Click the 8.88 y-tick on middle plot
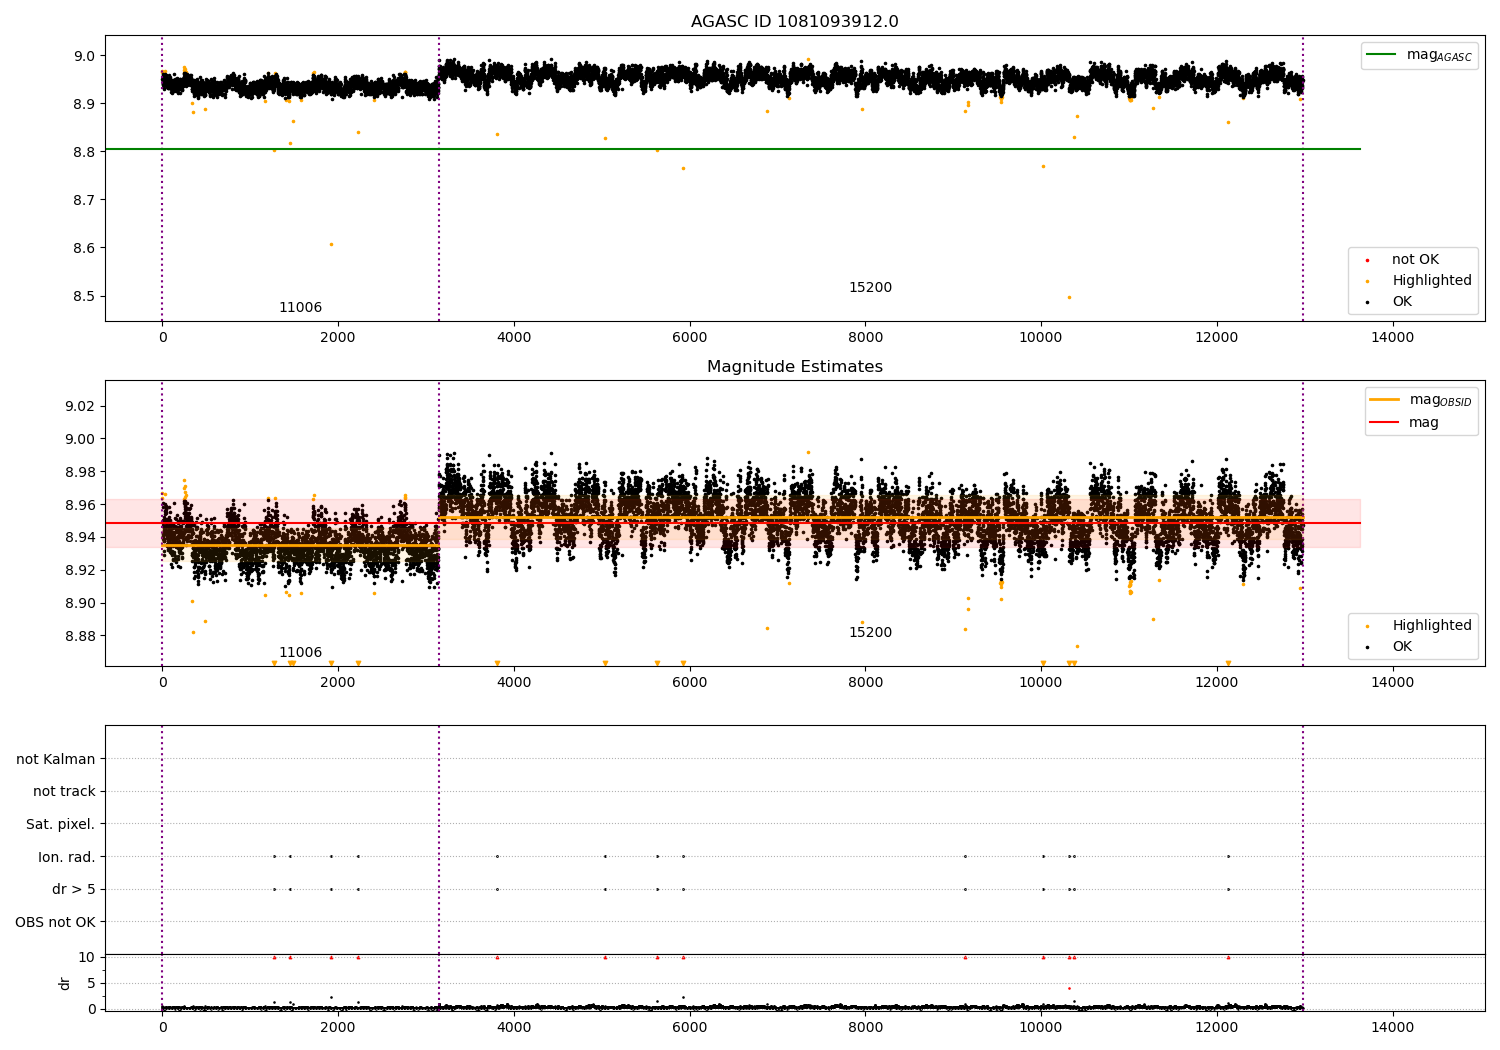 tap(81, 636)
